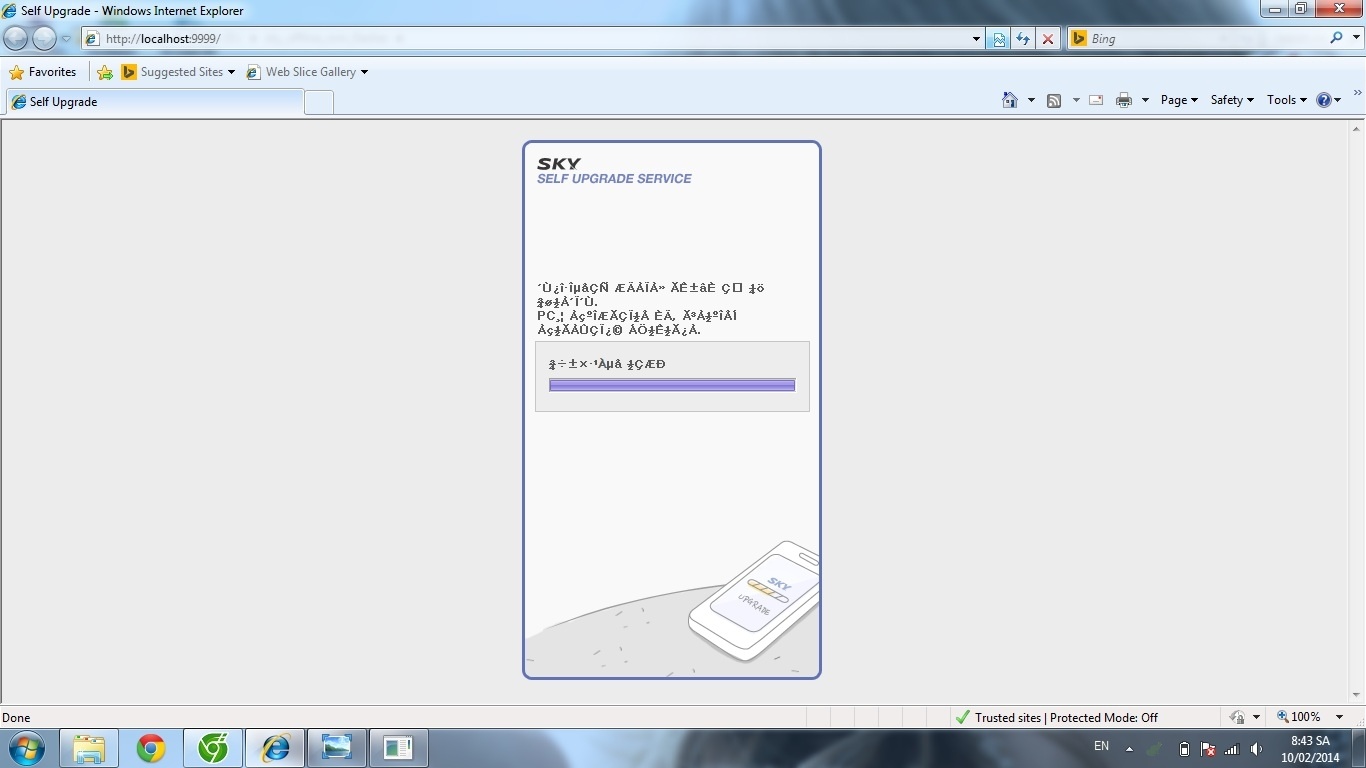Screen dimensions: 1366x768
Task: Click the EN language indicator
Action: coord(1101,746)
